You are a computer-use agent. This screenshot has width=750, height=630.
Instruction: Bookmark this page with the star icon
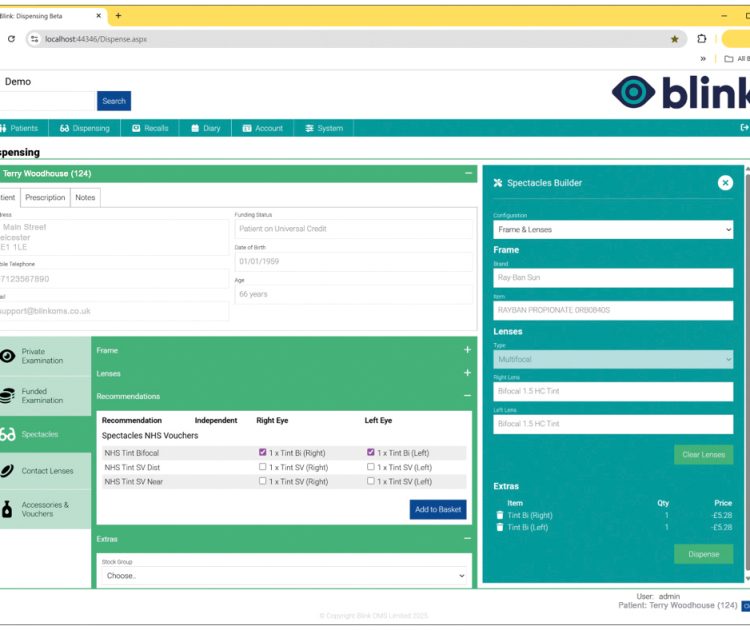tap(675, 39)
